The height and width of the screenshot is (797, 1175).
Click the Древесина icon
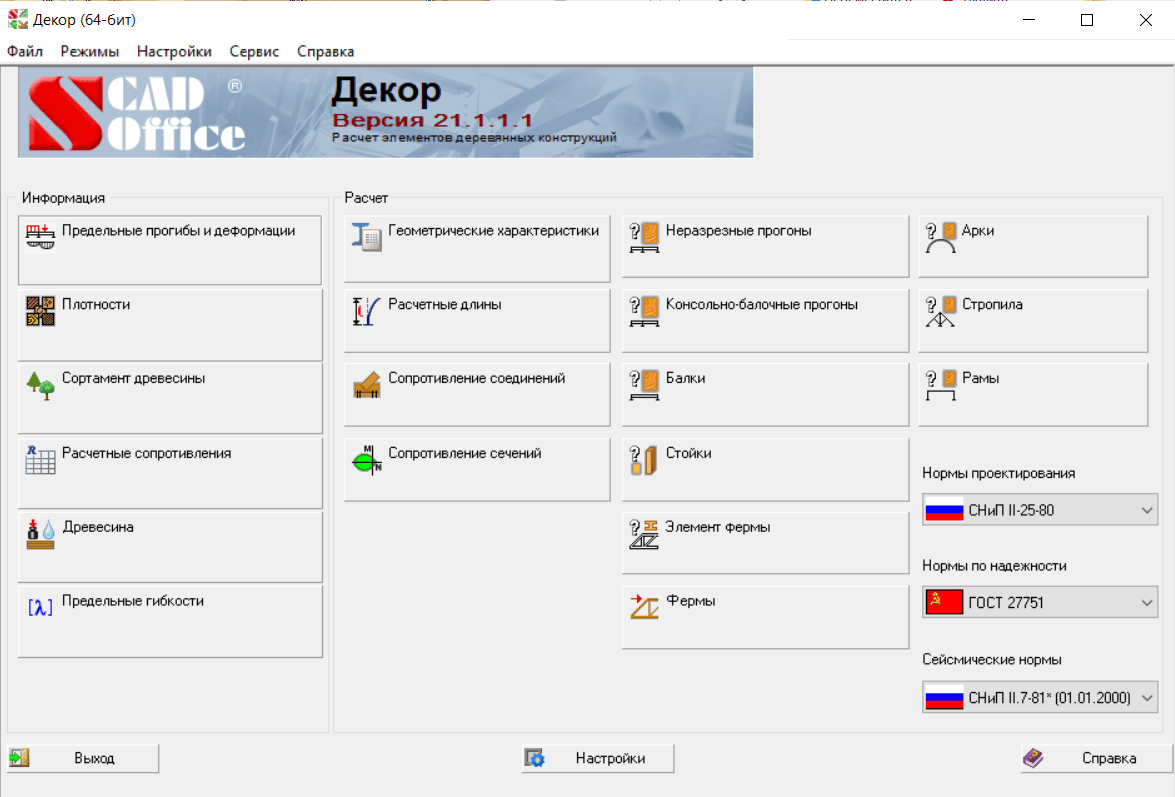tap(40, 534)
